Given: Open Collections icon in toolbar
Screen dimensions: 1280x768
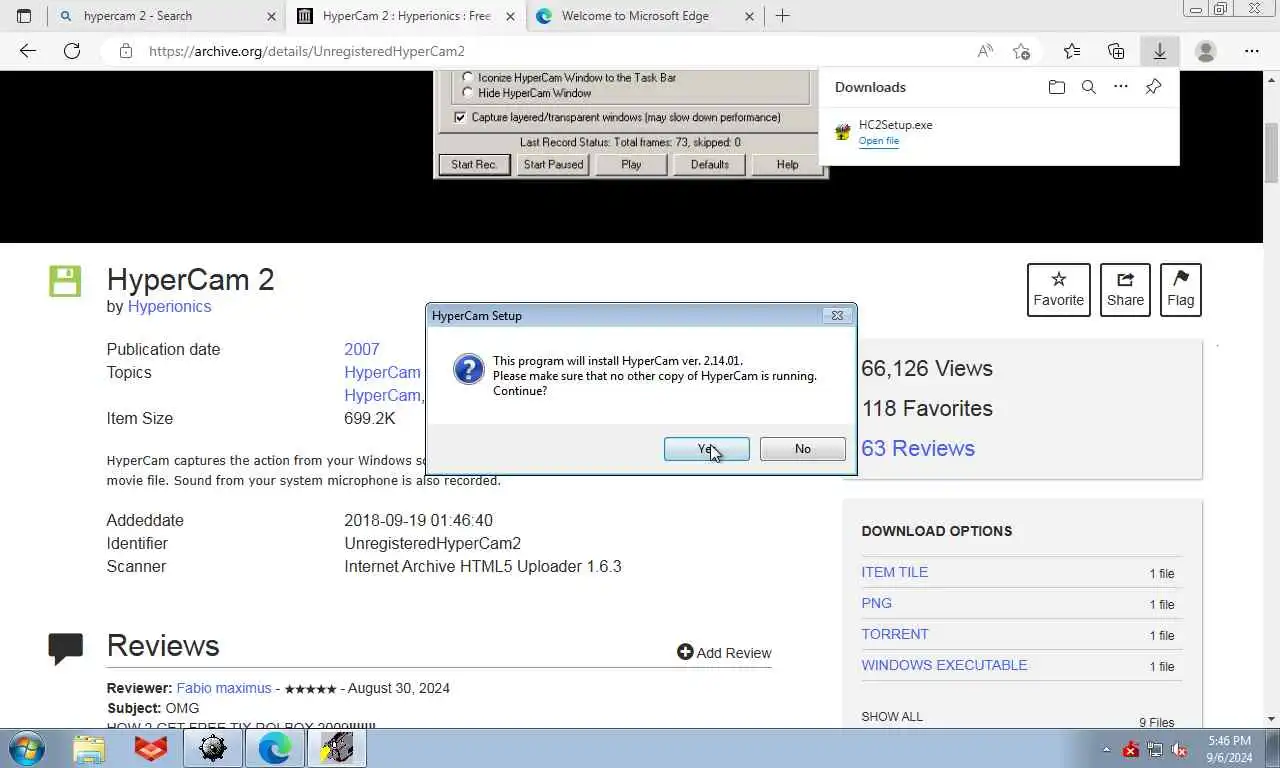Looking at the screenshot, I should 1116,51.
